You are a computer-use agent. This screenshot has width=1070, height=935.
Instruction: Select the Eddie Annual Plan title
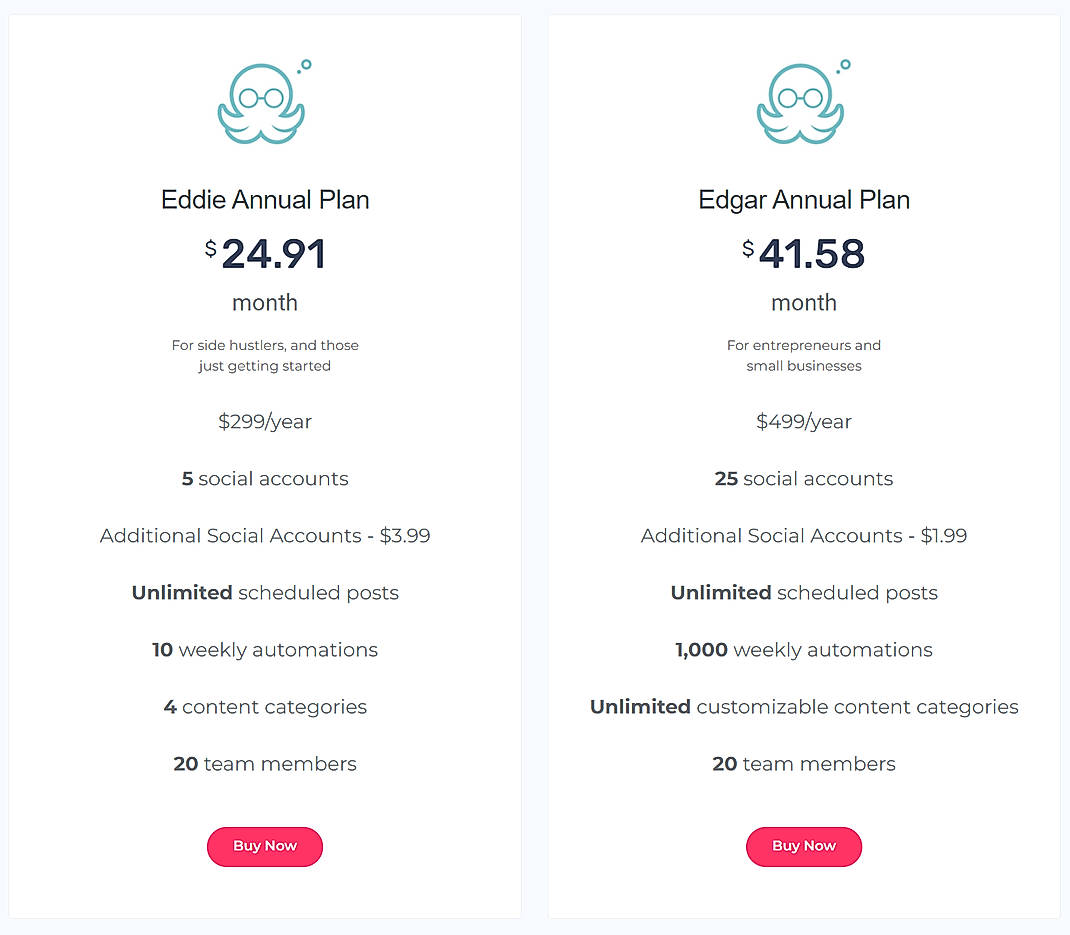(264, 199)
